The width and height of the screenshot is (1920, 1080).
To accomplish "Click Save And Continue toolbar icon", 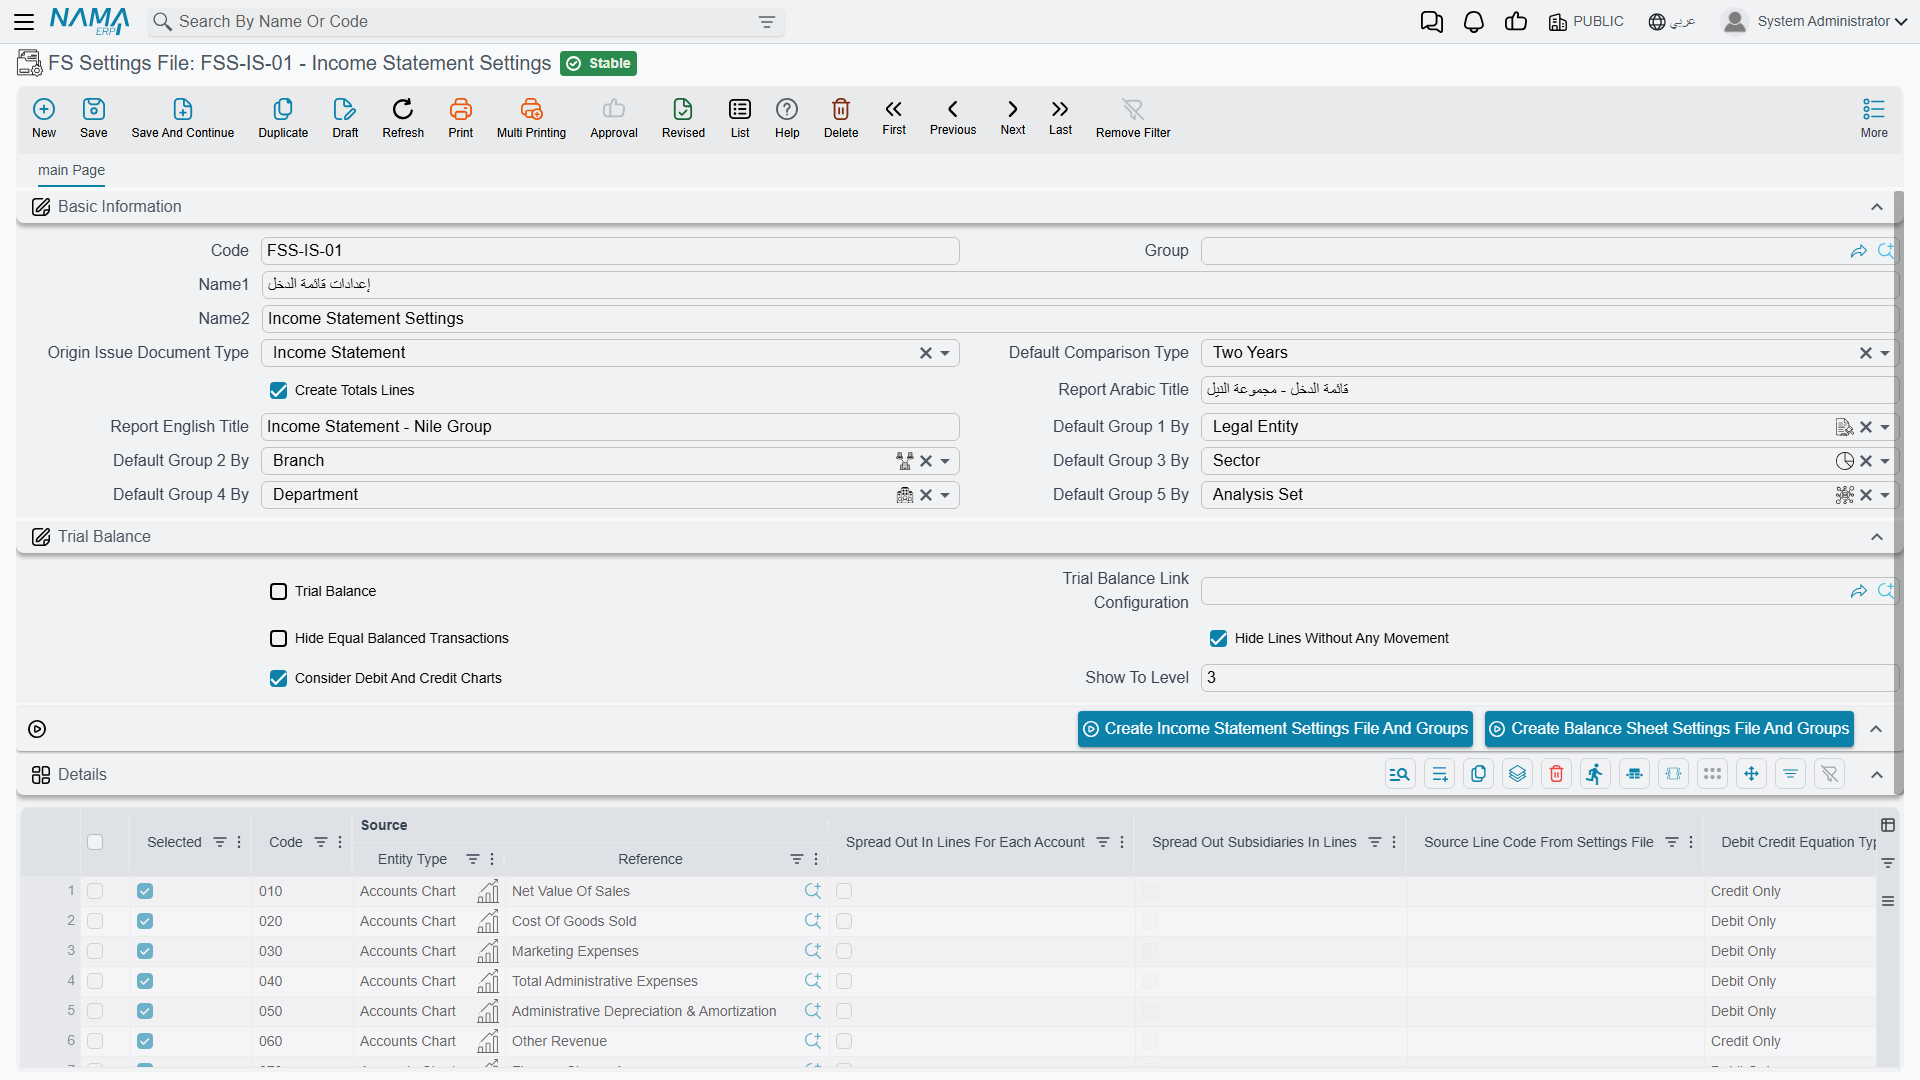I will 183,109.
